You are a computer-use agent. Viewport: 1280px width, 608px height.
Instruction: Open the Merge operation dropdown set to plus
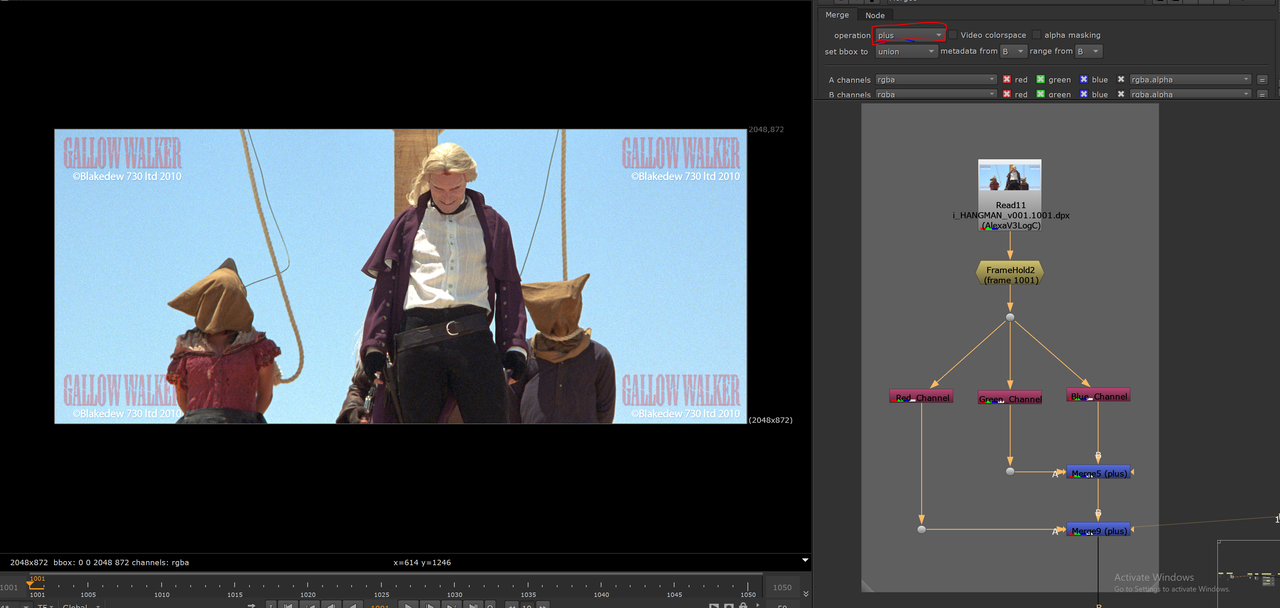pyautogui.click(x=909, y=35)
